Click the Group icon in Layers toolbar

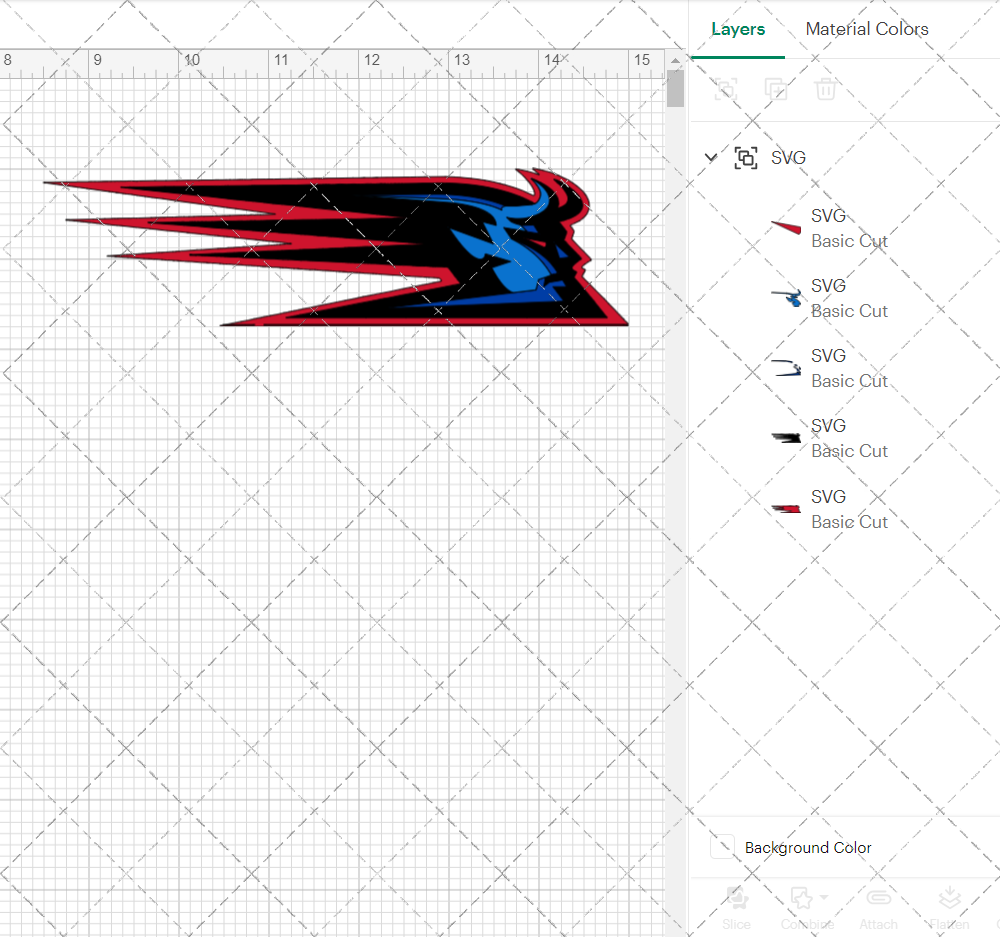point(726,89)
